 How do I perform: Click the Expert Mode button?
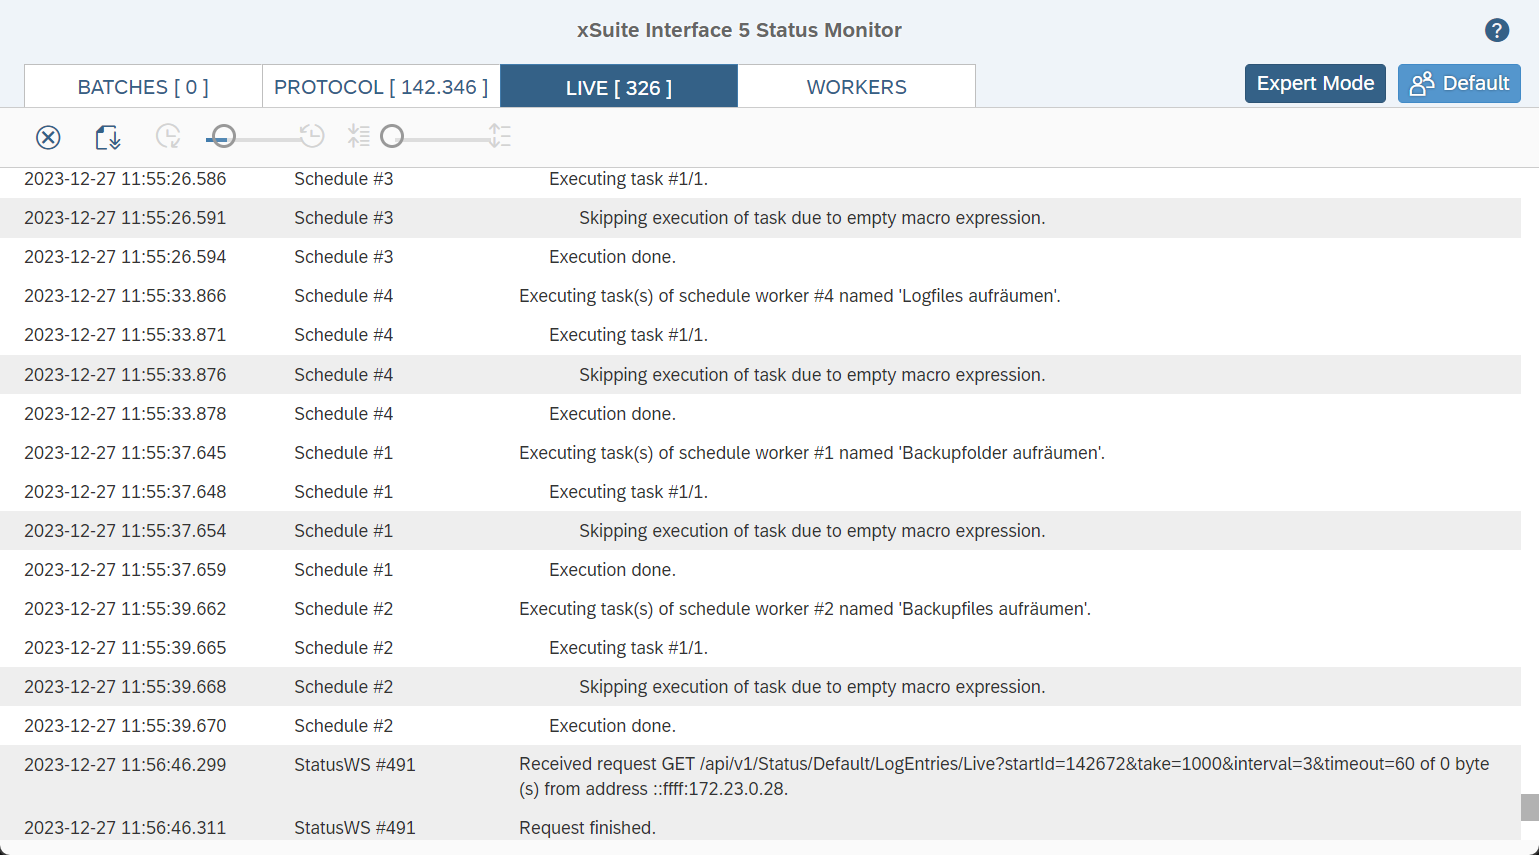point(1315,83)
